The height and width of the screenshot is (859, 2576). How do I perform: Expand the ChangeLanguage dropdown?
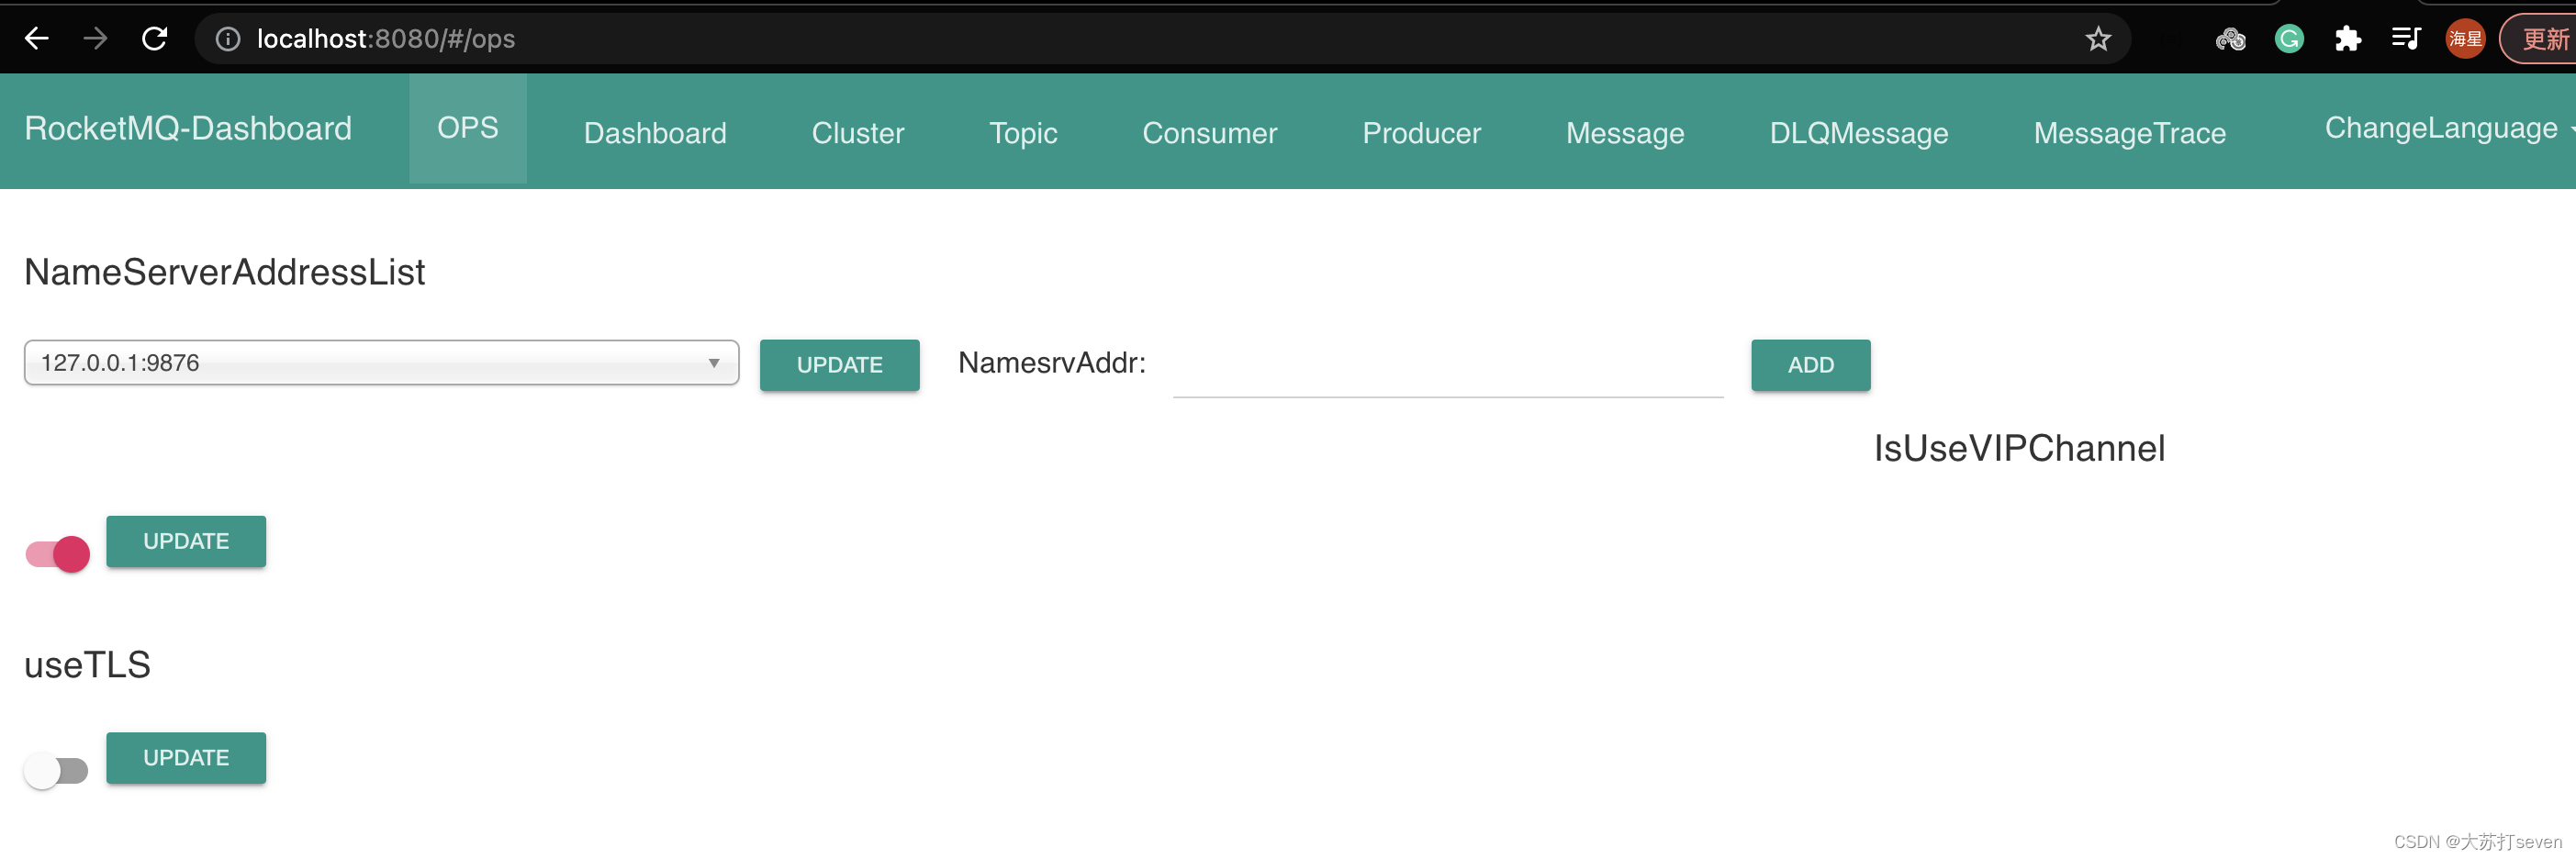pos(2448,128)
